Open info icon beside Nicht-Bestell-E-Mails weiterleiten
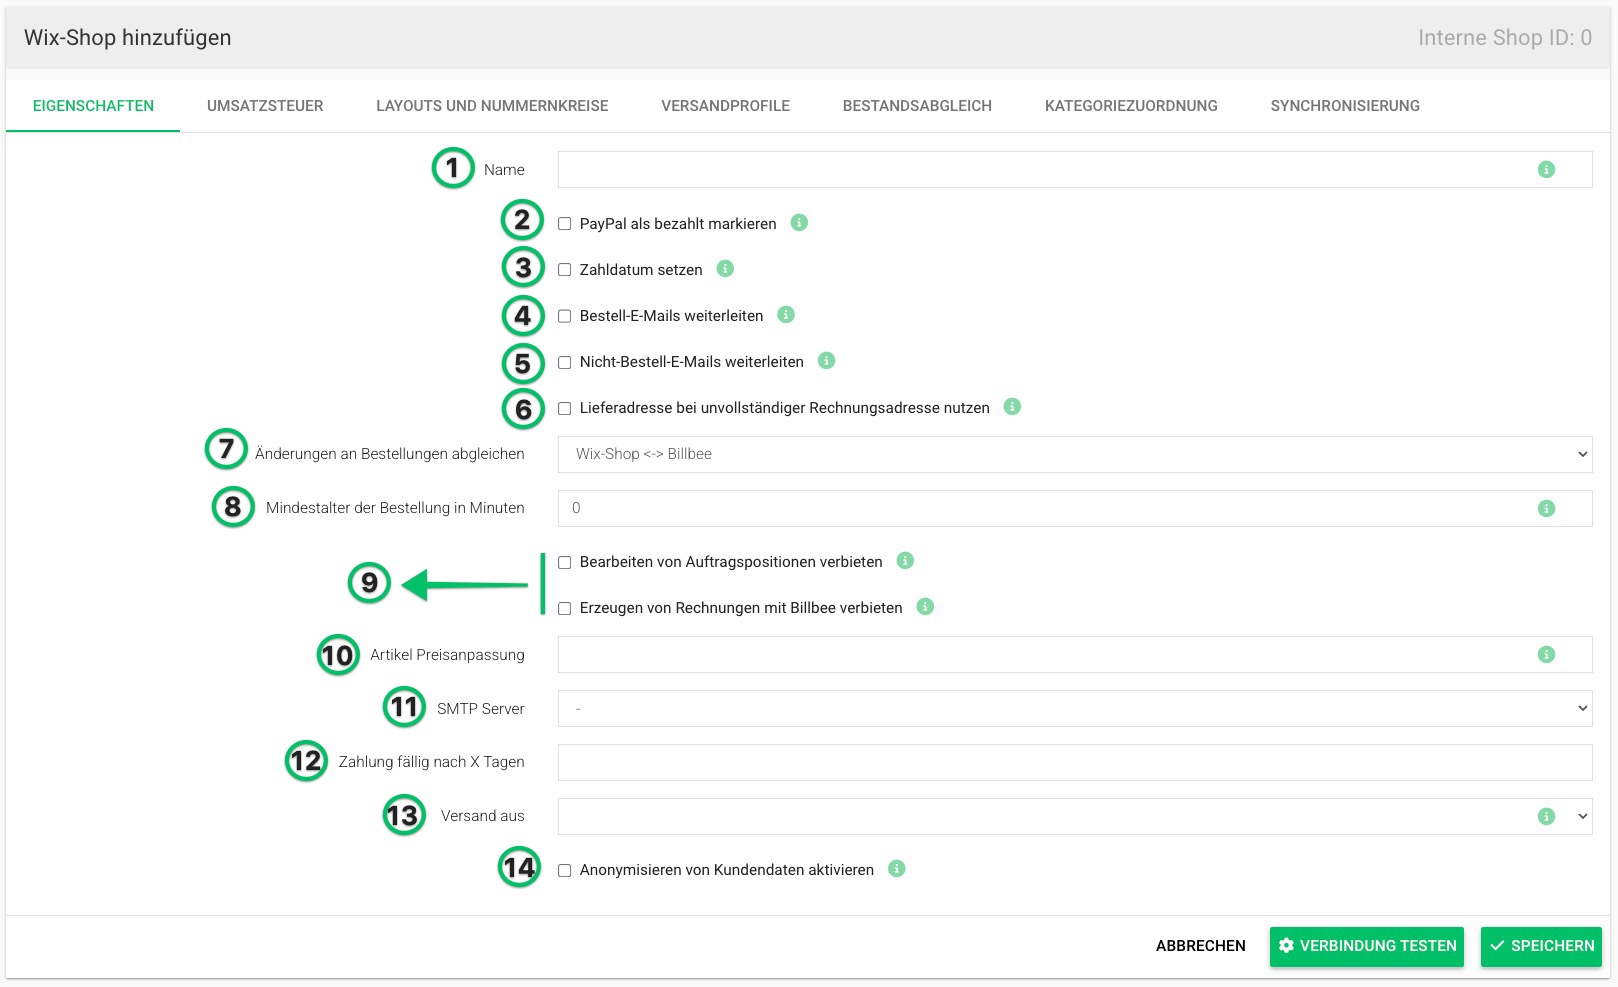 (x=826, y=361)
